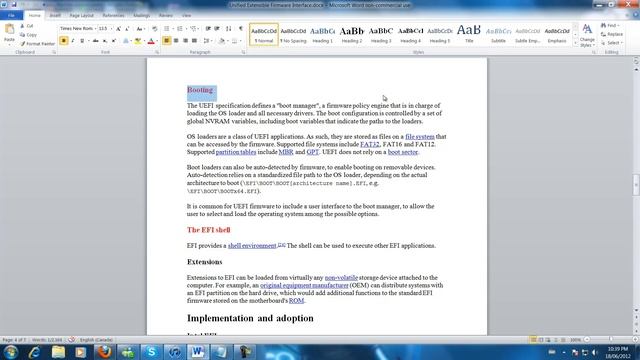This screenshot has height=360, width=640.
Task: Sort the selected text
Action: click(x=229, y=29)
